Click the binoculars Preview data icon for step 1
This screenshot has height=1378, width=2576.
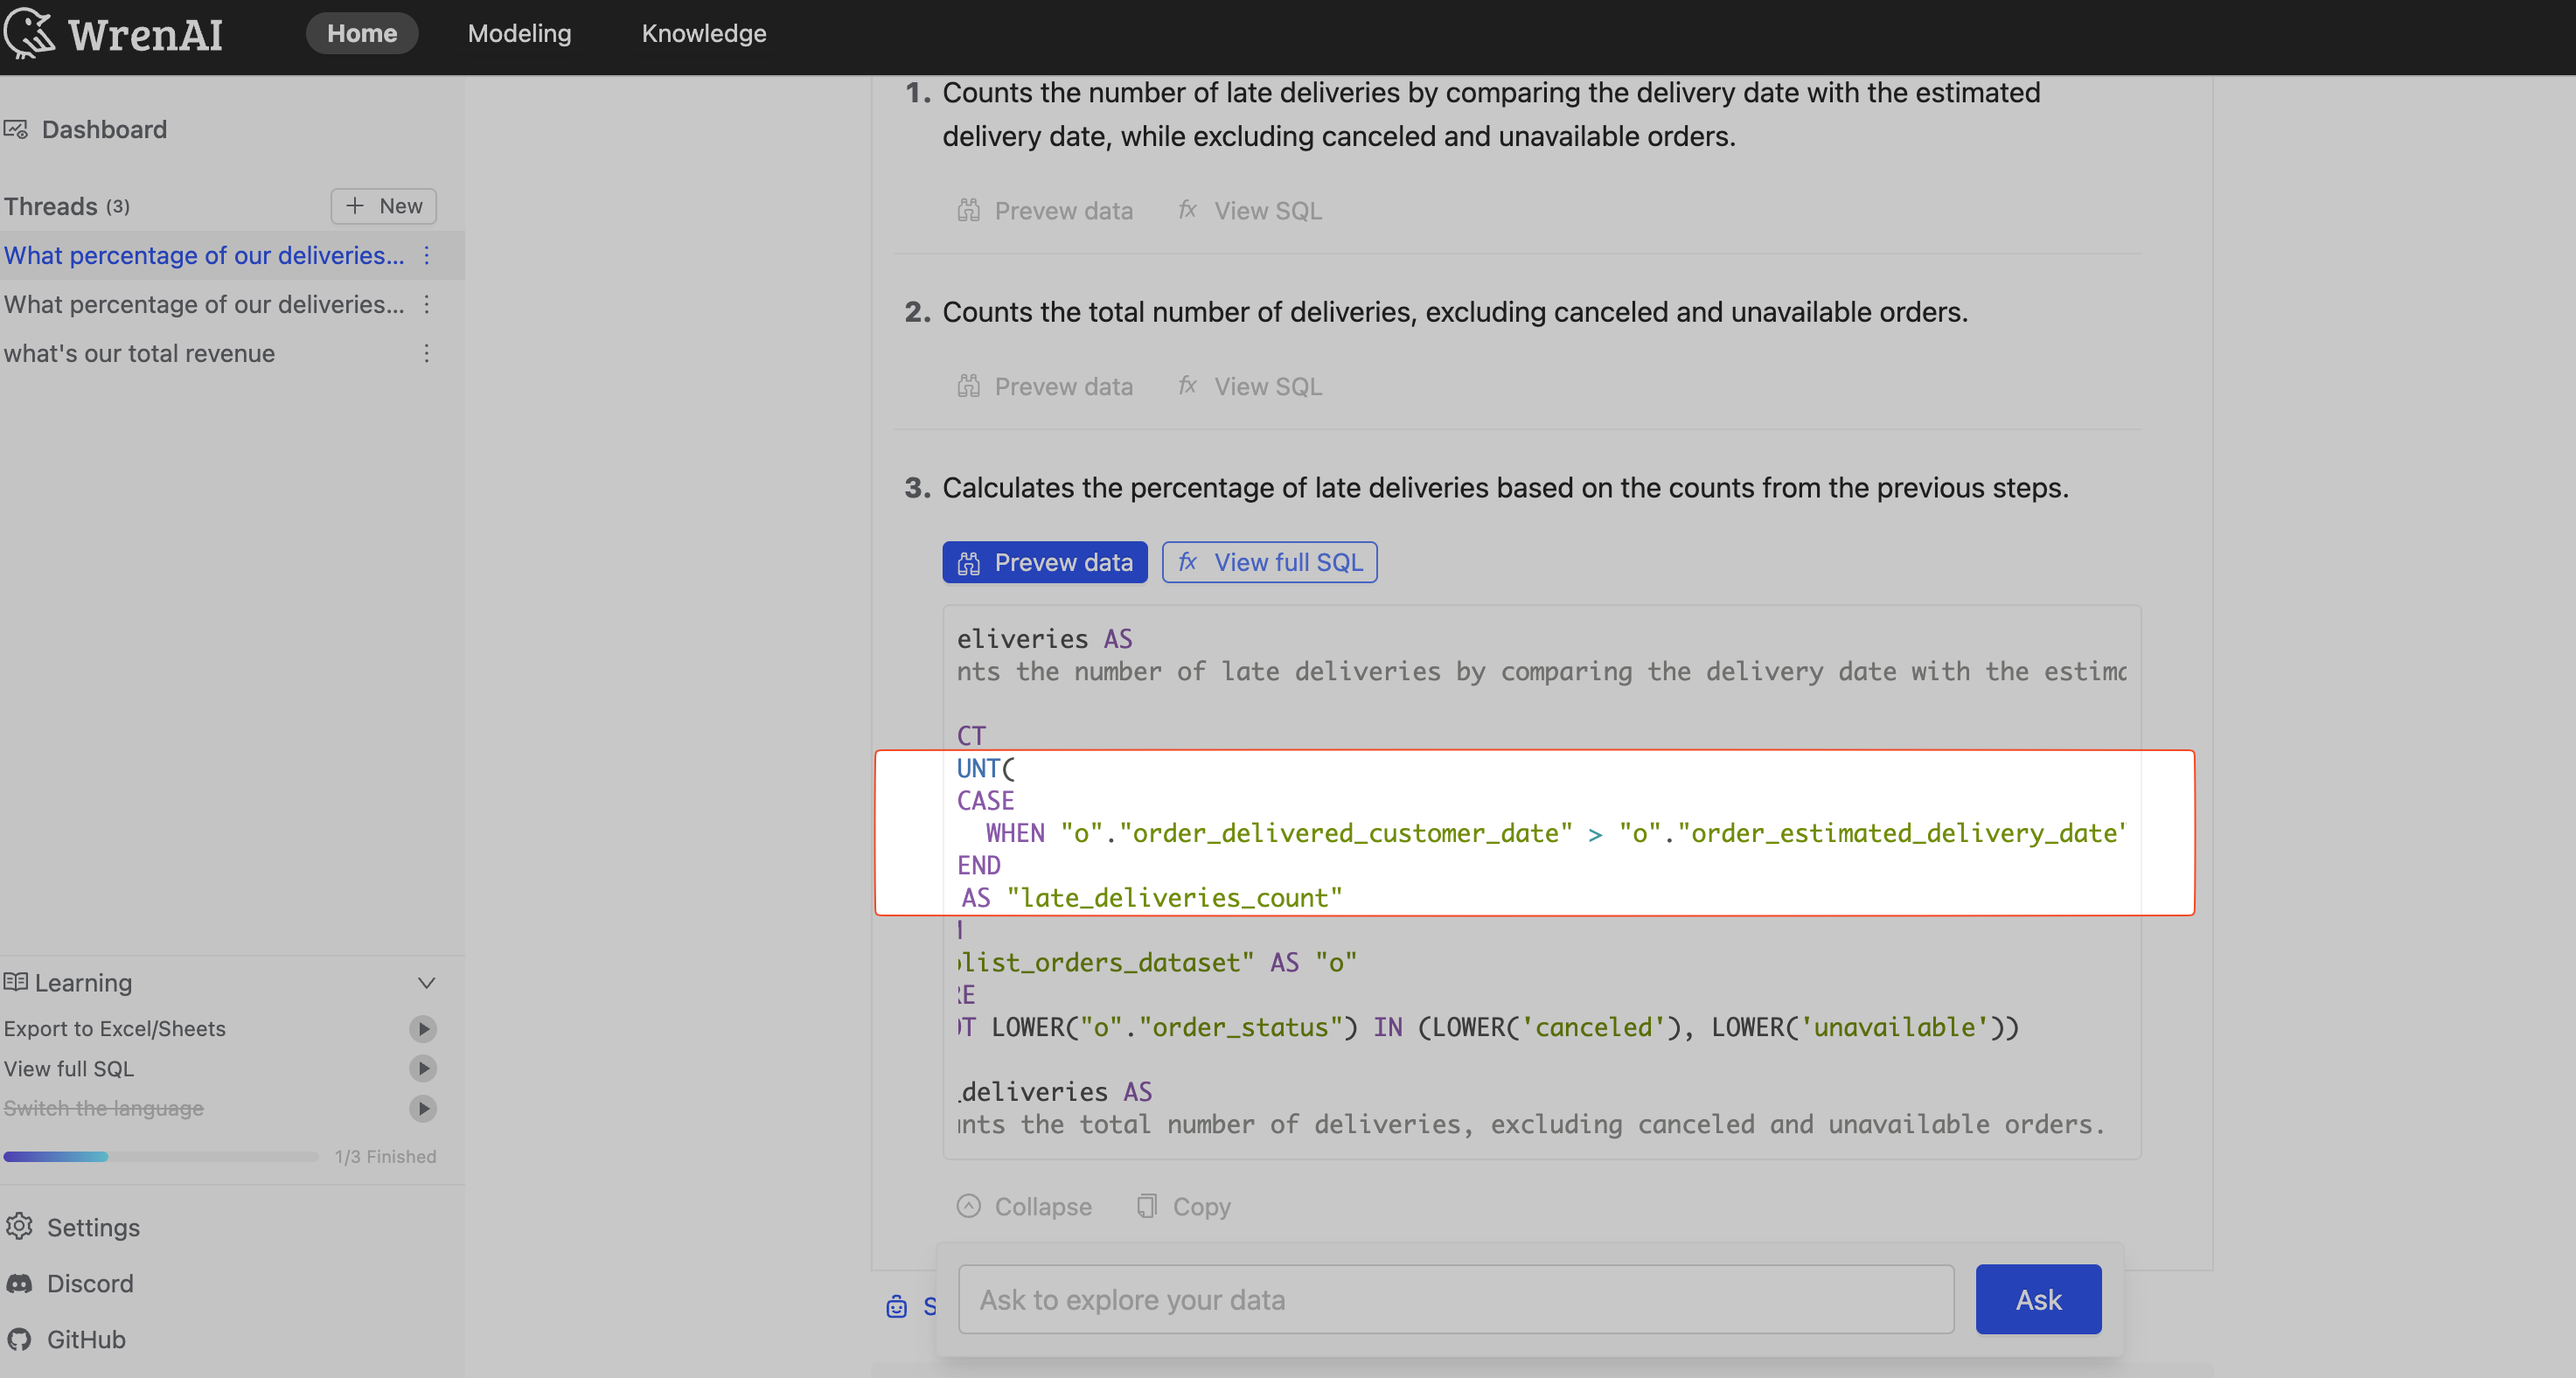pyautogui.click(x=968, y=210)
